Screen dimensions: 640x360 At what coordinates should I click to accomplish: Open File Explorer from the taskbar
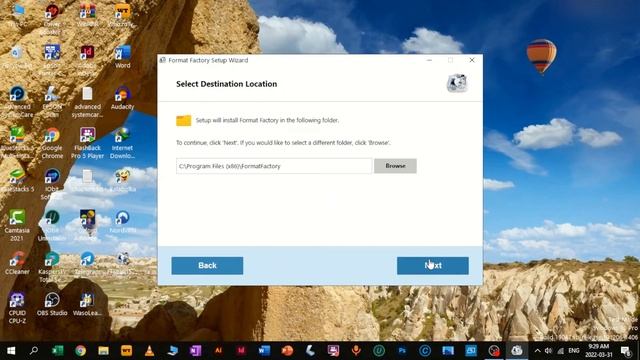click(103, 351)
